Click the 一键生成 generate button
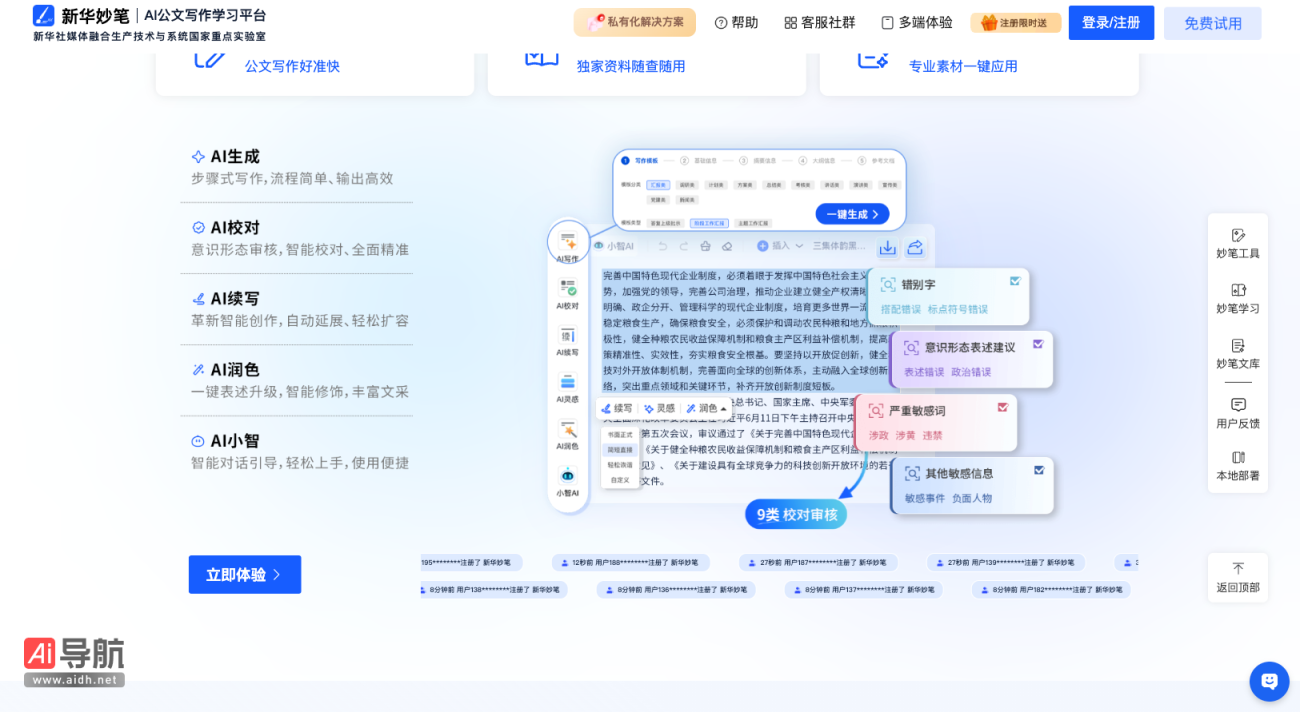This screenshot has width=1300, height=712. click(852, 214)
